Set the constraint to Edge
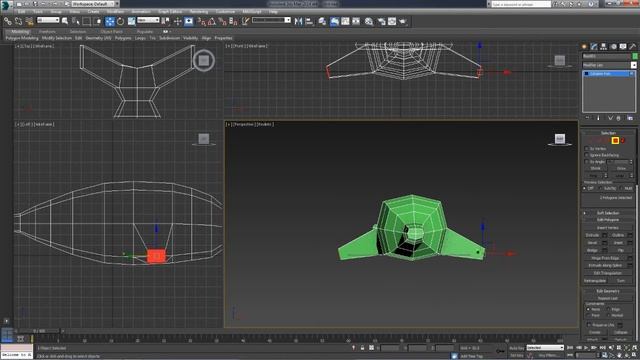Viewport: 640px width, 360px height. tap(609, 309)
